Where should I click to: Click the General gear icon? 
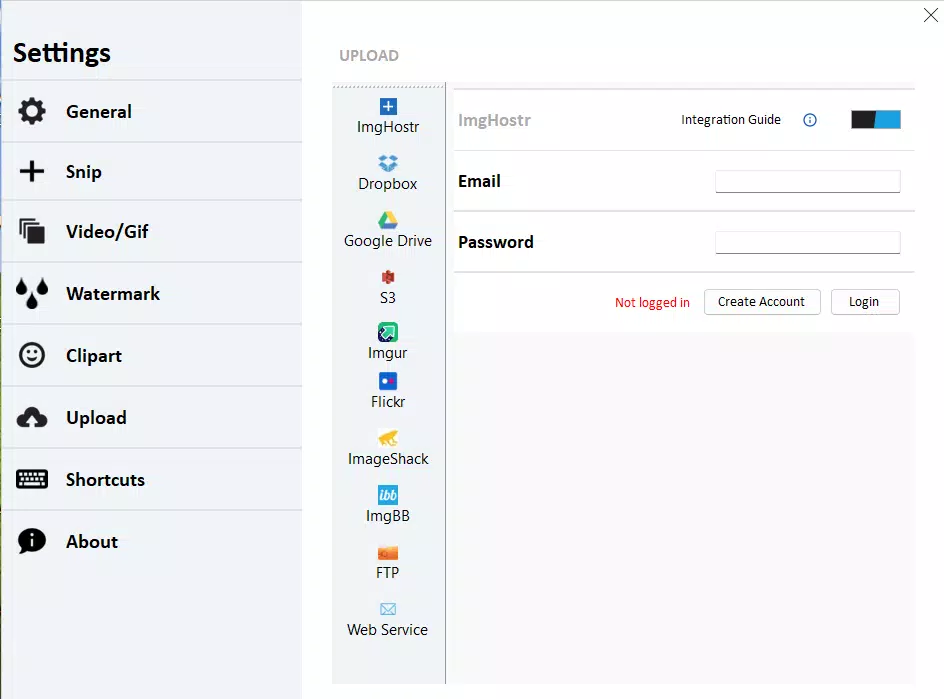click(x=32, y=111)
